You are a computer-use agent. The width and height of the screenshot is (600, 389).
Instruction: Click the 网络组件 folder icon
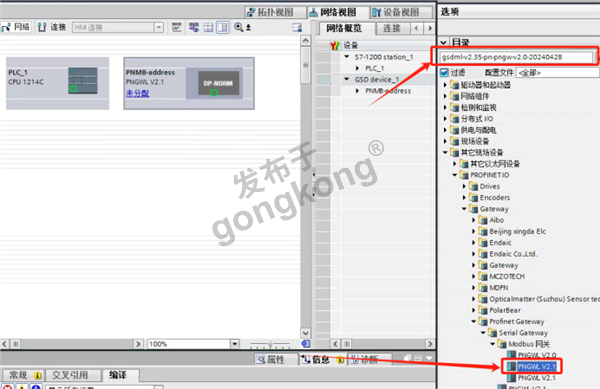(455, 96)
